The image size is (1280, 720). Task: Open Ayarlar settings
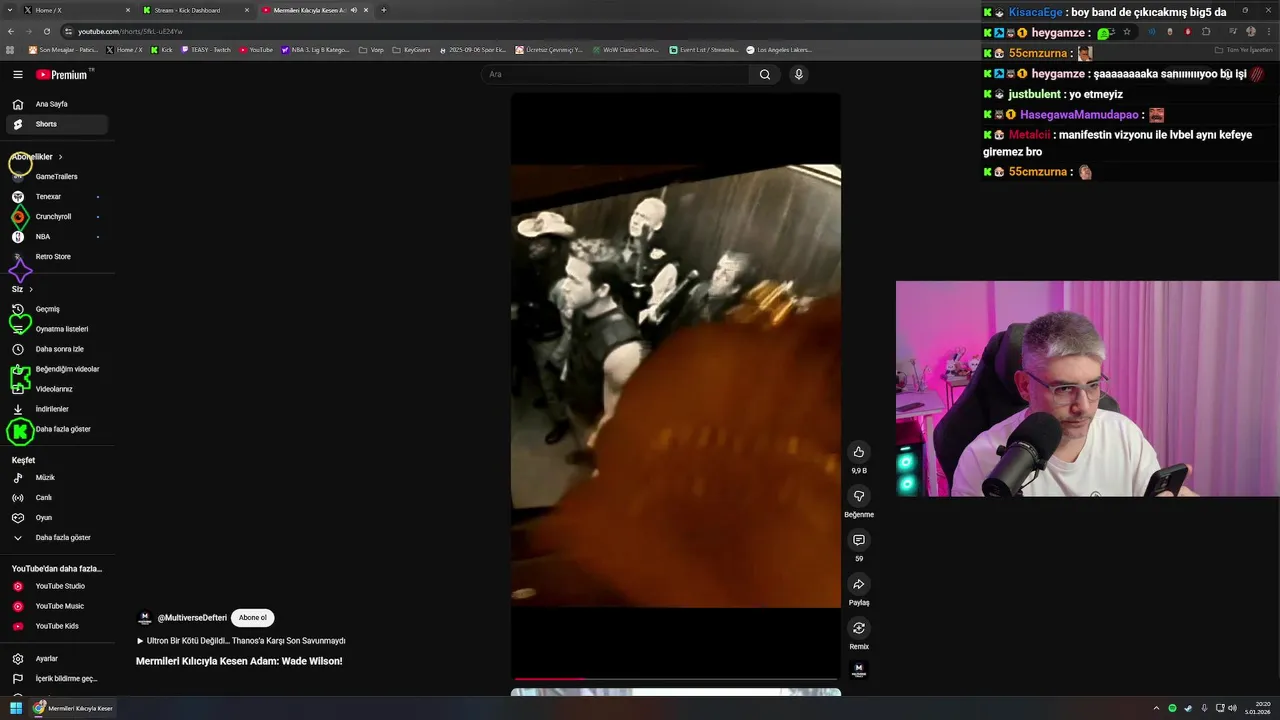point(58,659)
